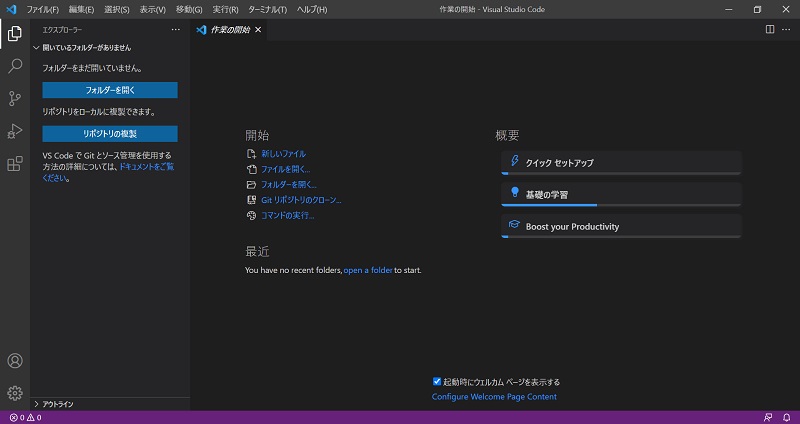
Task: Click the 開始 heading
Action: click(257, 135)
